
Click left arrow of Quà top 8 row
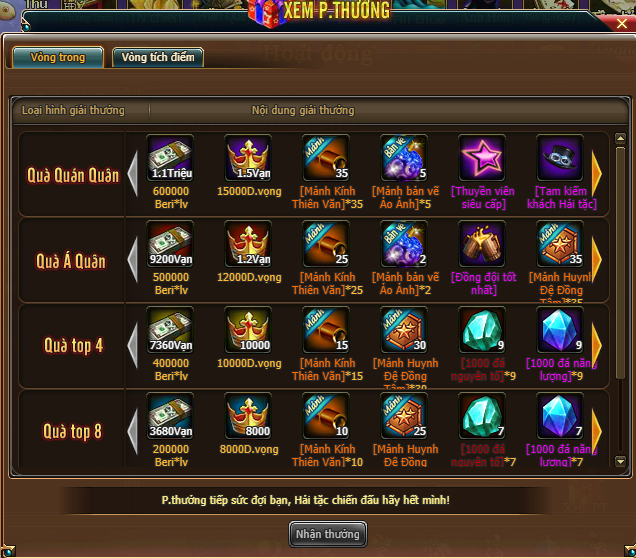[133, 431]
